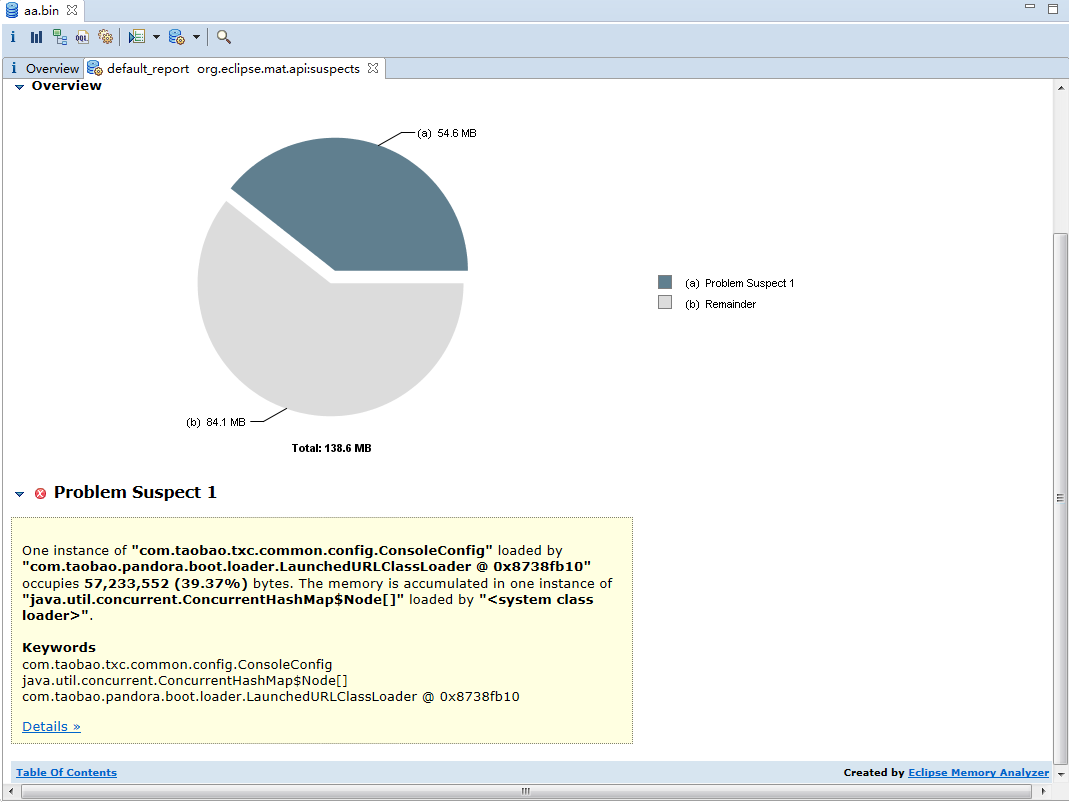1069x802 pixels.
Task: Collapse the Problem Suspect 1 section
Action: point(19,494)
